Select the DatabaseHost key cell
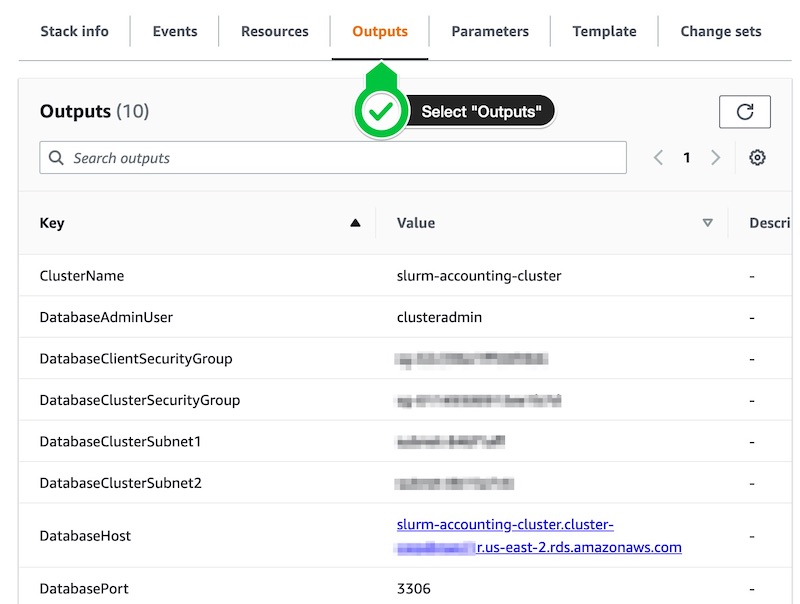Viewport: 800px width, 604px height. pyautogui.click(x=85, y=536)
